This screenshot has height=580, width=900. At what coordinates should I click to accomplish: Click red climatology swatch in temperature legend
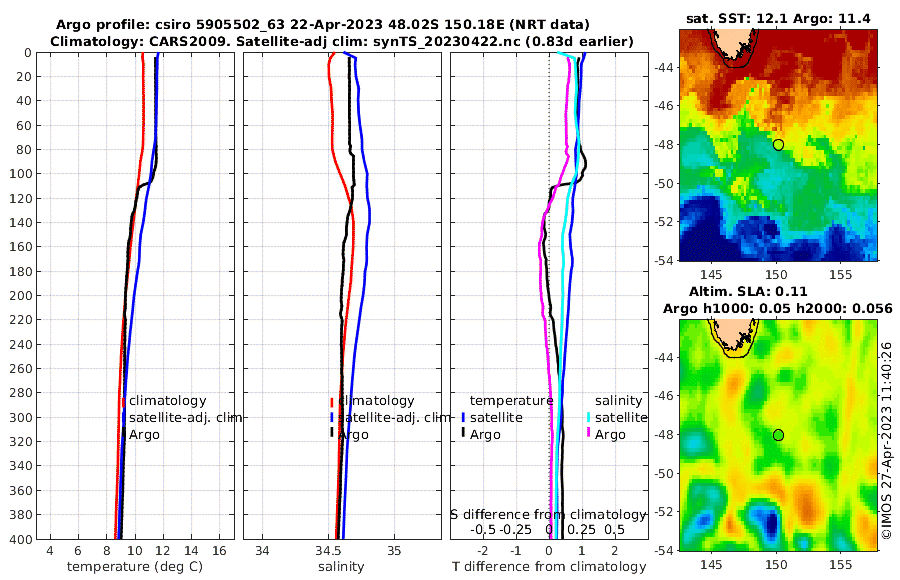click(x=123, y=401)
